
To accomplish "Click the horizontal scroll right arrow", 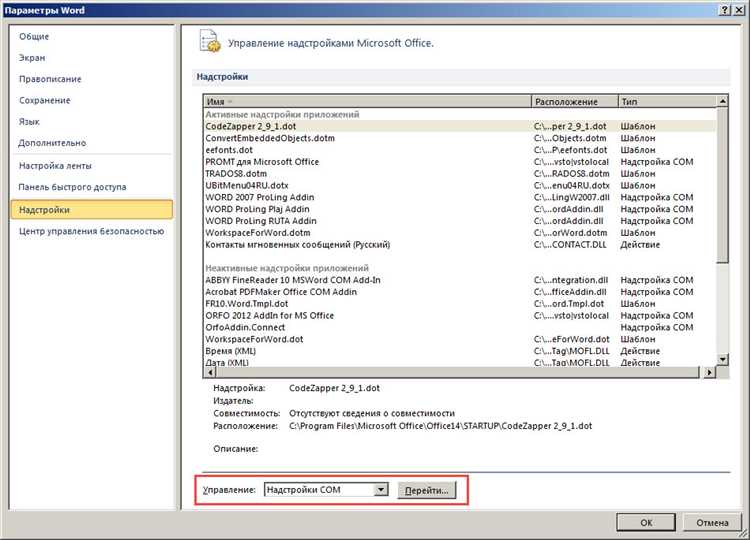I will click(x=710, y=372).
